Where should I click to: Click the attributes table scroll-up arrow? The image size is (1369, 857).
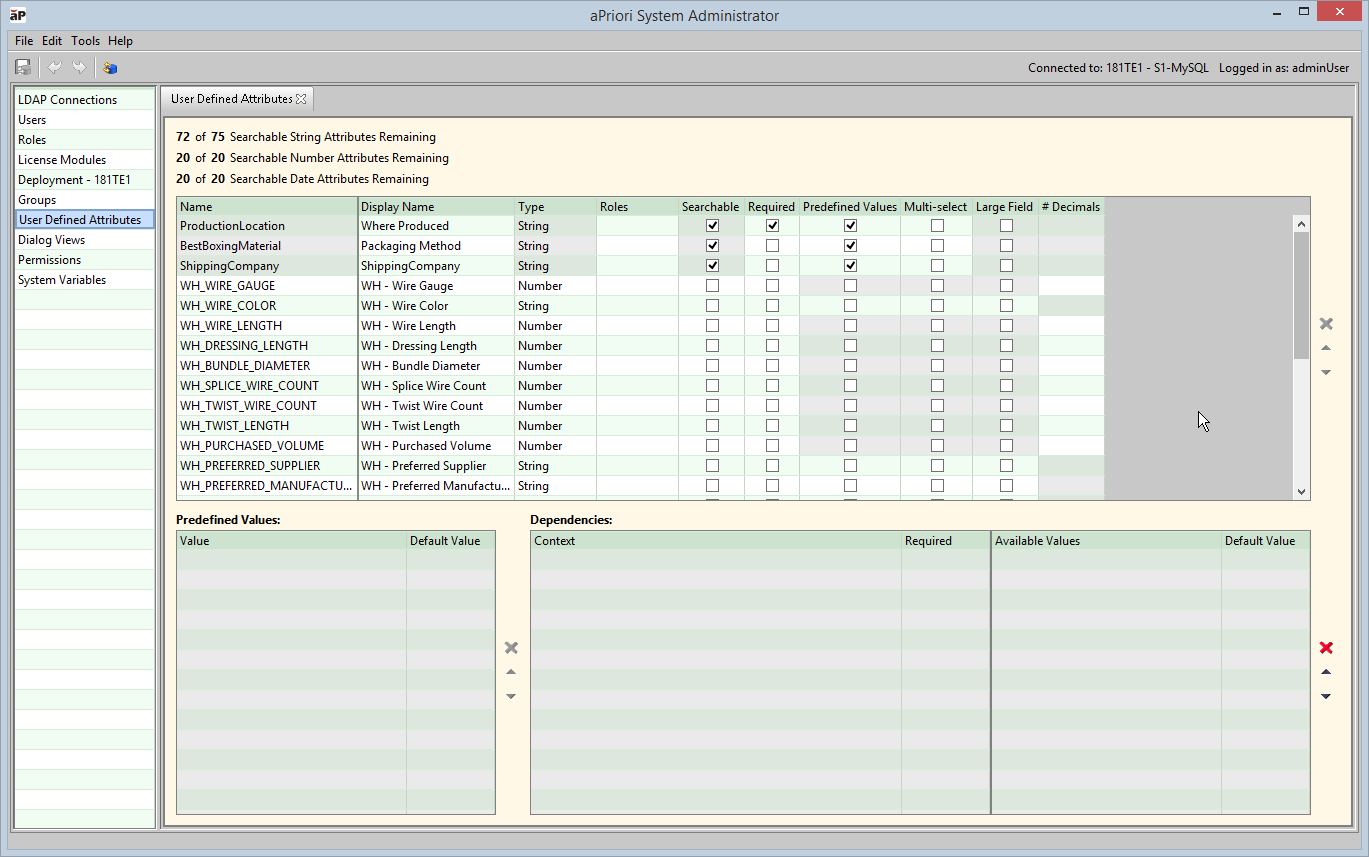pos(1301,224)
